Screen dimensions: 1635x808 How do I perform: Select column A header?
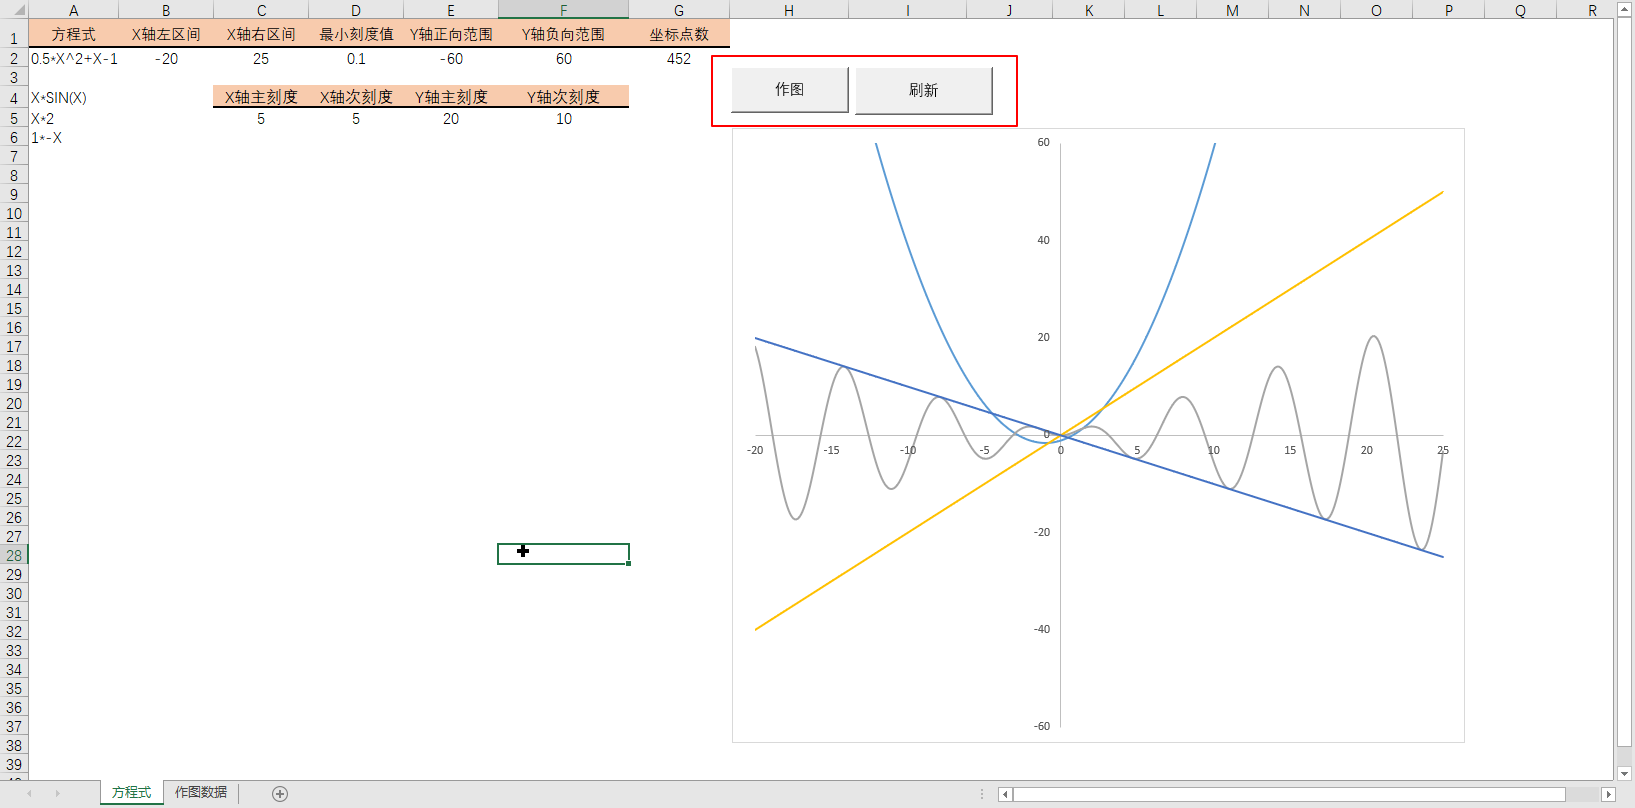tap(74, 10)
